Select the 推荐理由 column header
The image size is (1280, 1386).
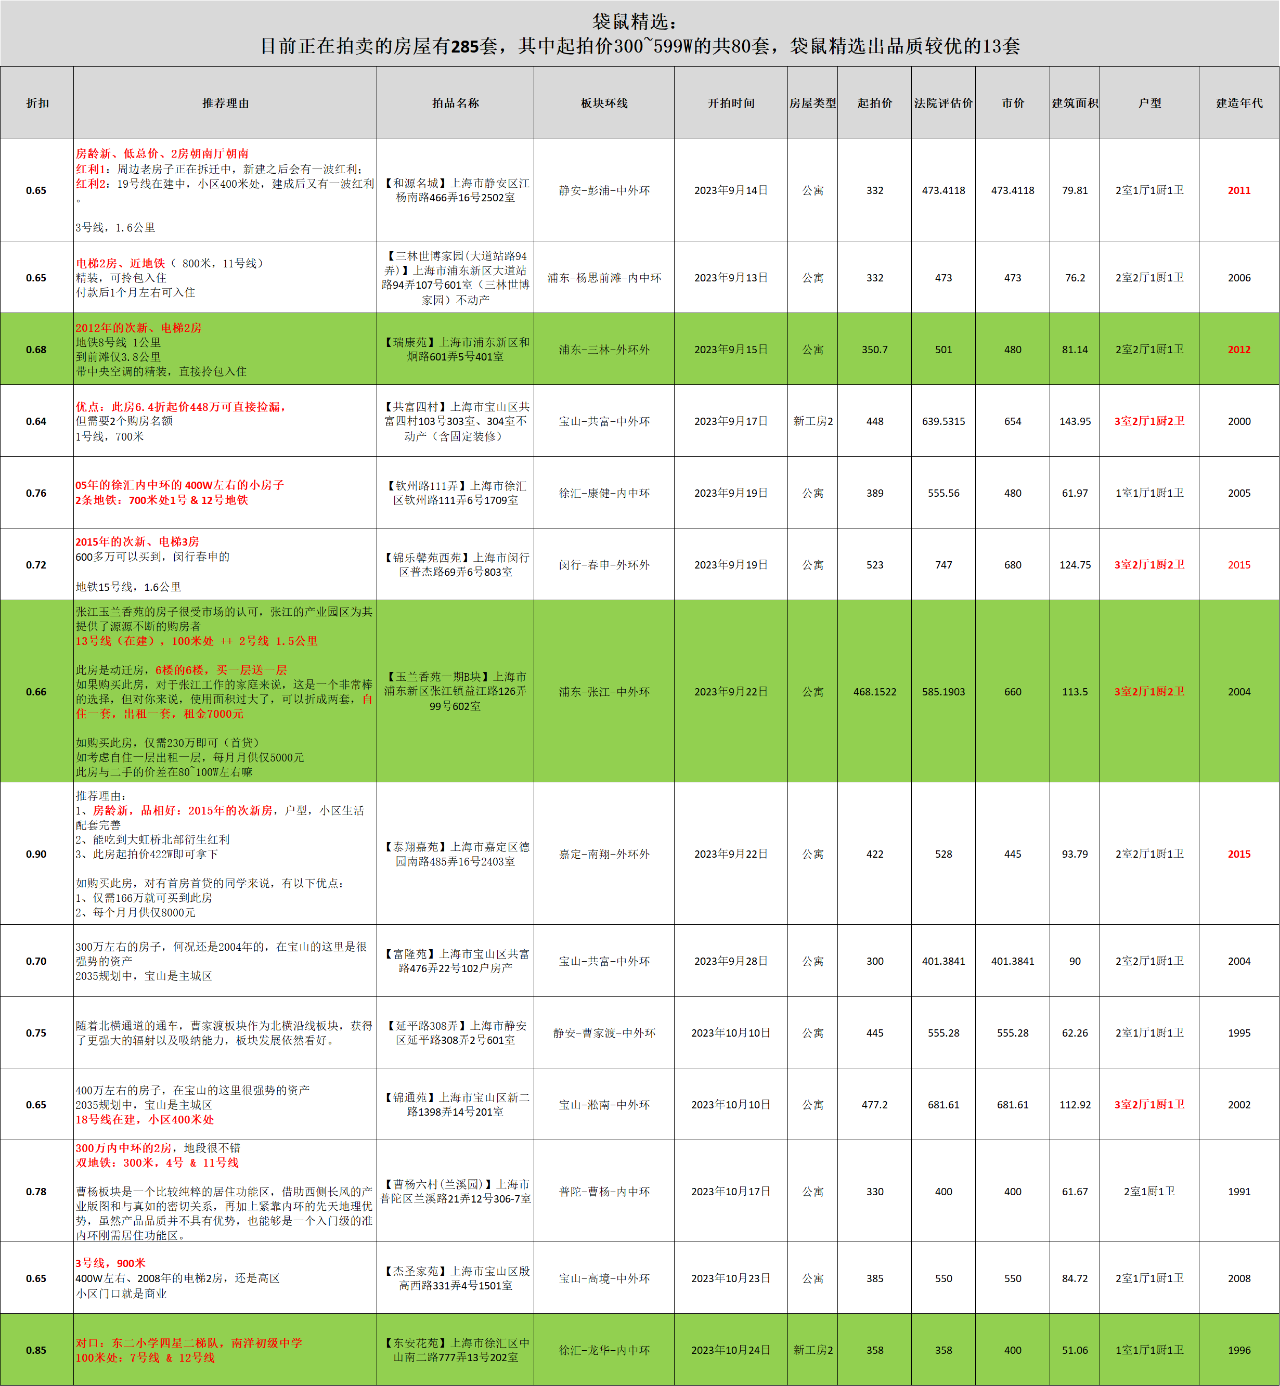point(225,103)
